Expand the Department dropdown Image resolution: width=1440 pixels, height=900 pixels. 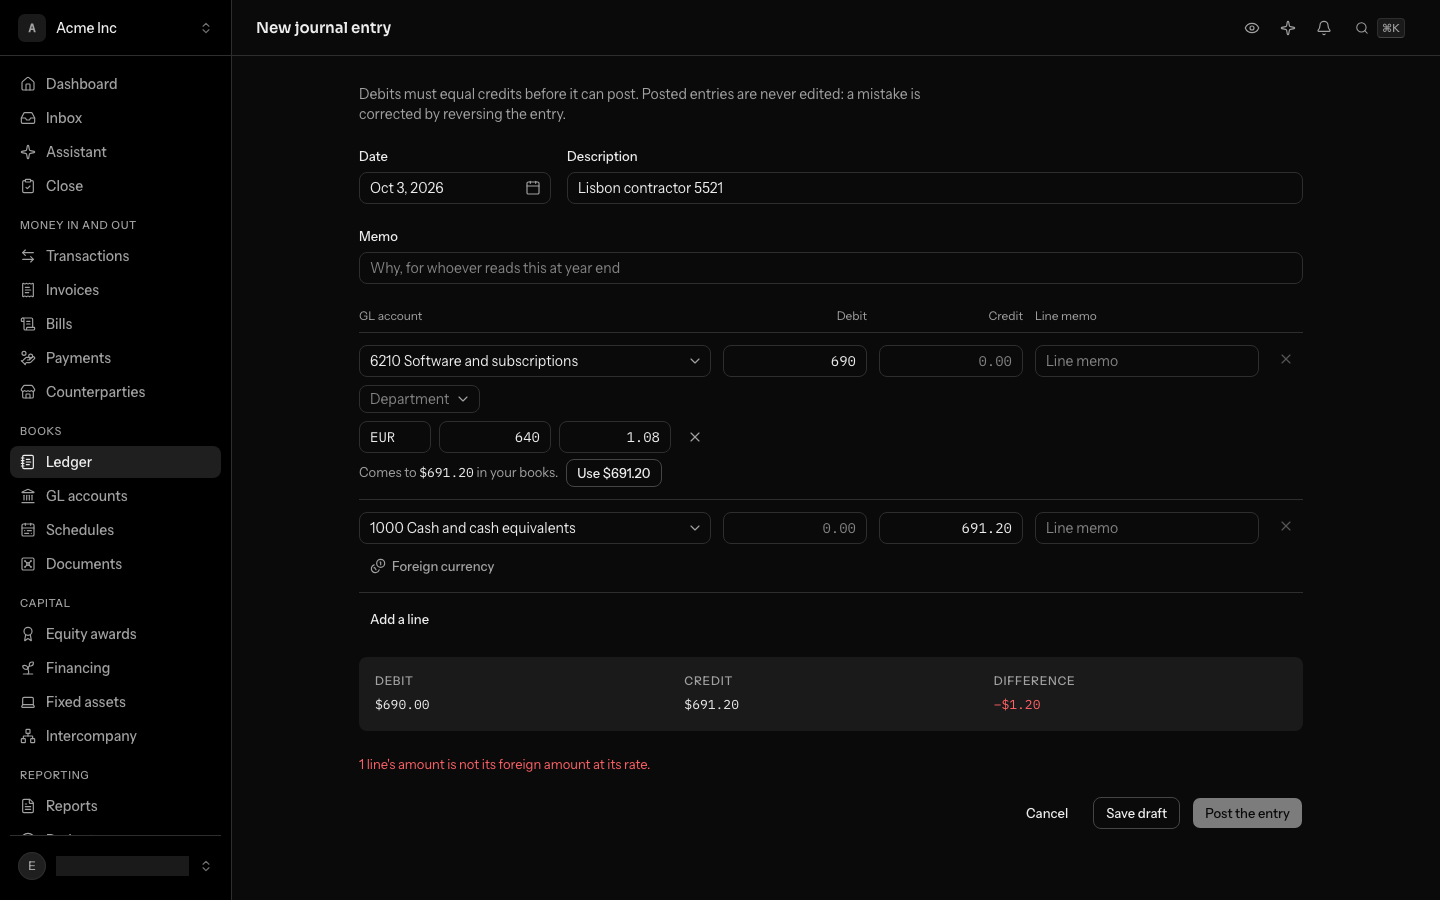click(x=419, y=399)
